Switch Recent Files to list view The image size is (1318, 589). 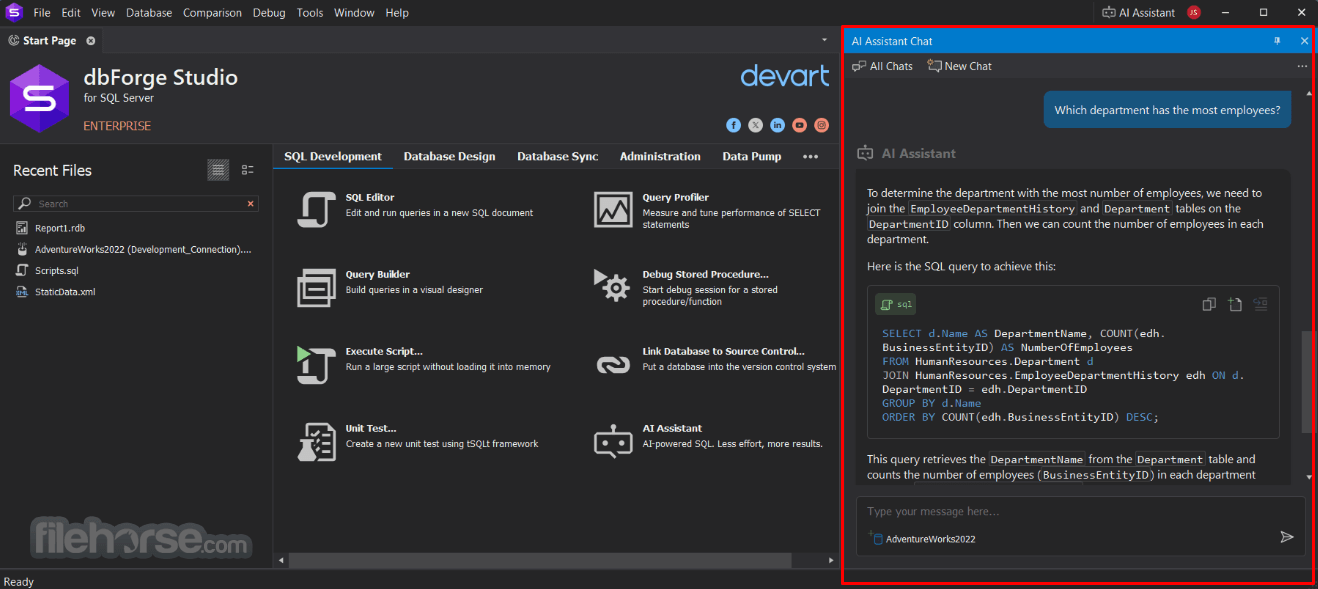[x=218, y=170]
